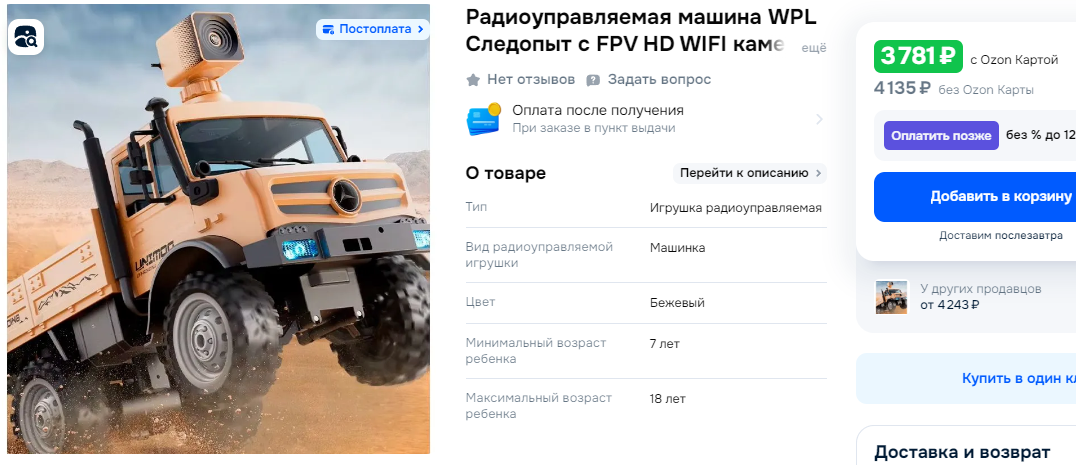Click the question bubble icon near Задать вопрос
Screen dimensions: 1076x465
(x=593, y=80)
